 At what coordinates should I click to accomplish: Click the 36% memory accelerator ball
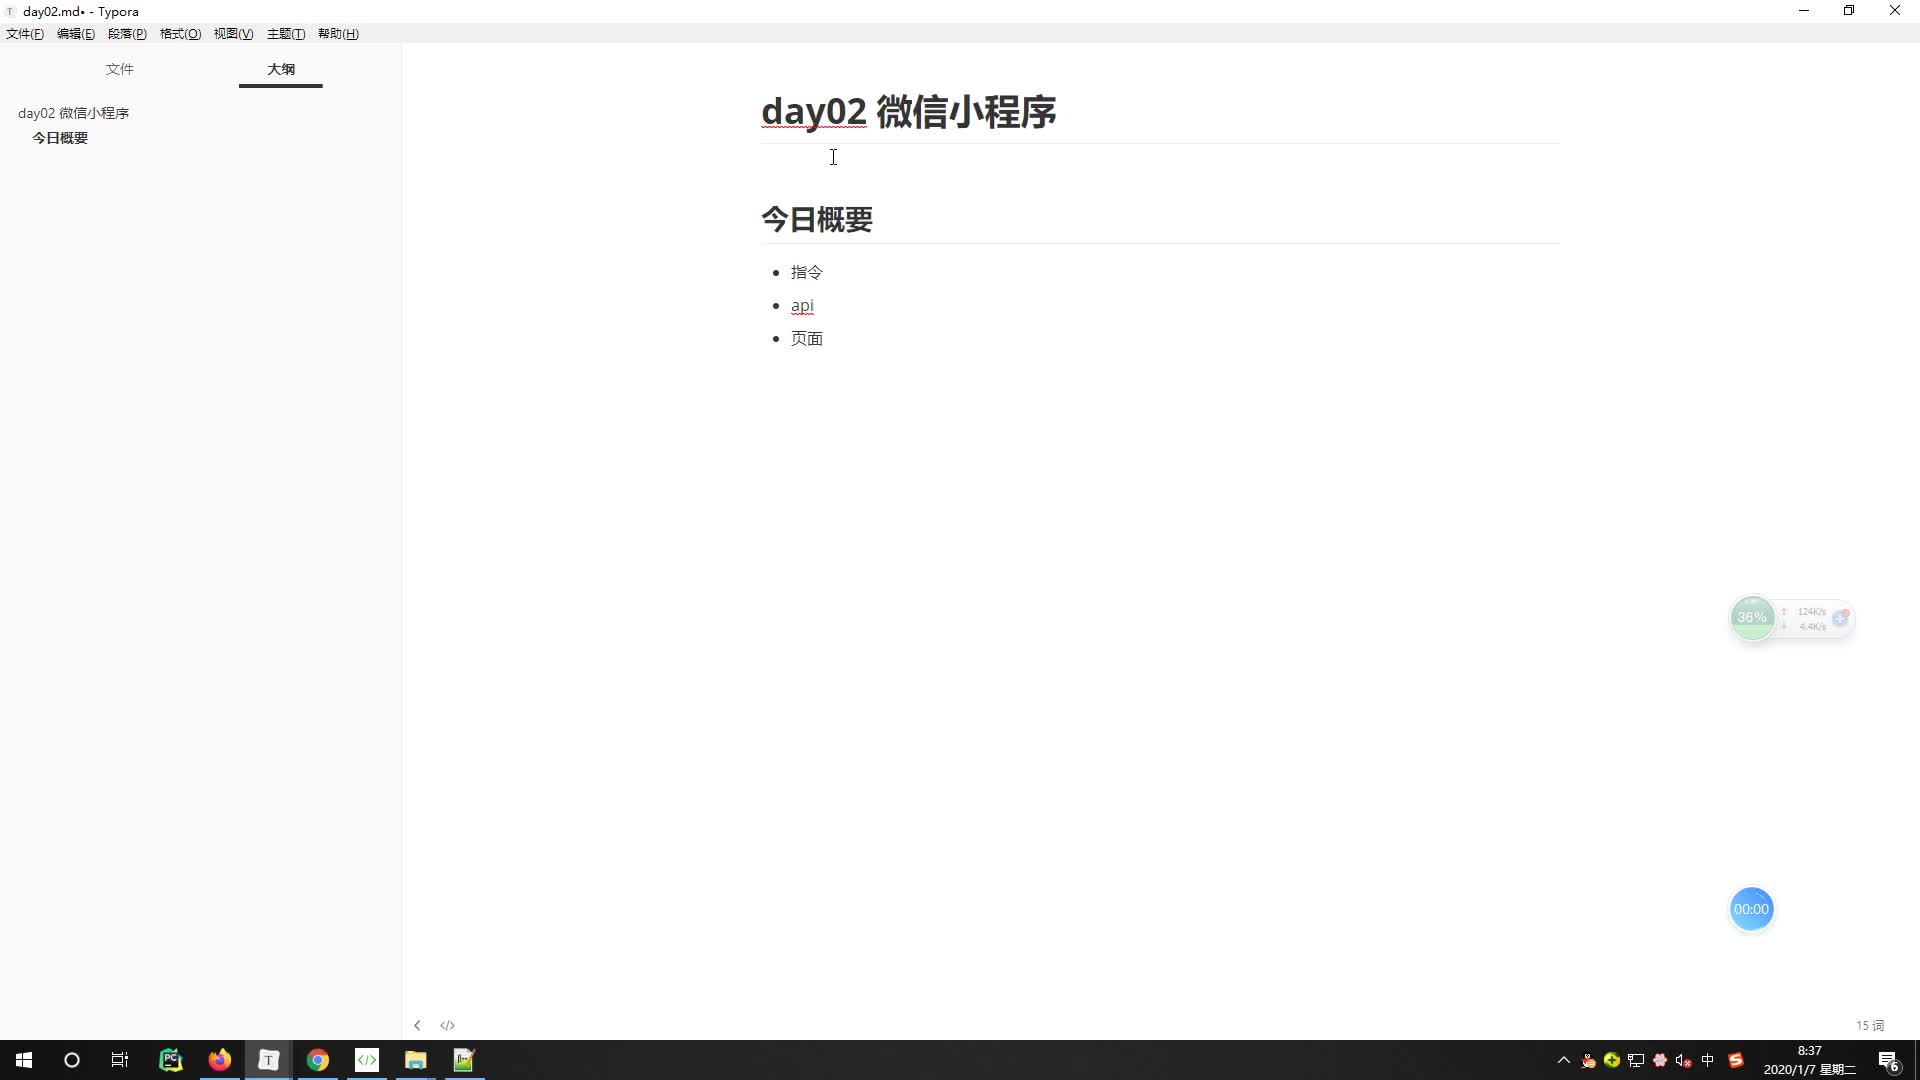[x=1752, y=618]
